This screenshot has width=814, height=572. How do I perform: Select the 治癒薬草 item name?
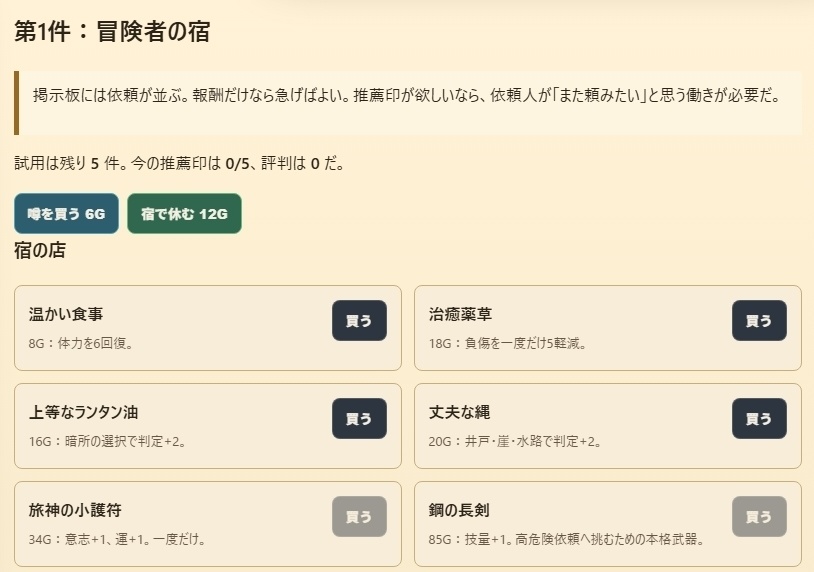coord(460,315)
